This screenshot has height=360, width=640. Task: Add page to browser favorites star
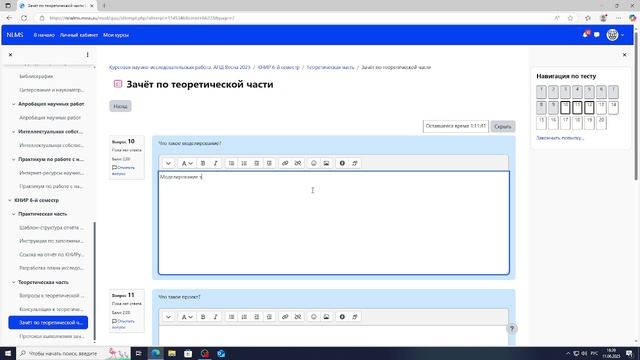point(571,18)
